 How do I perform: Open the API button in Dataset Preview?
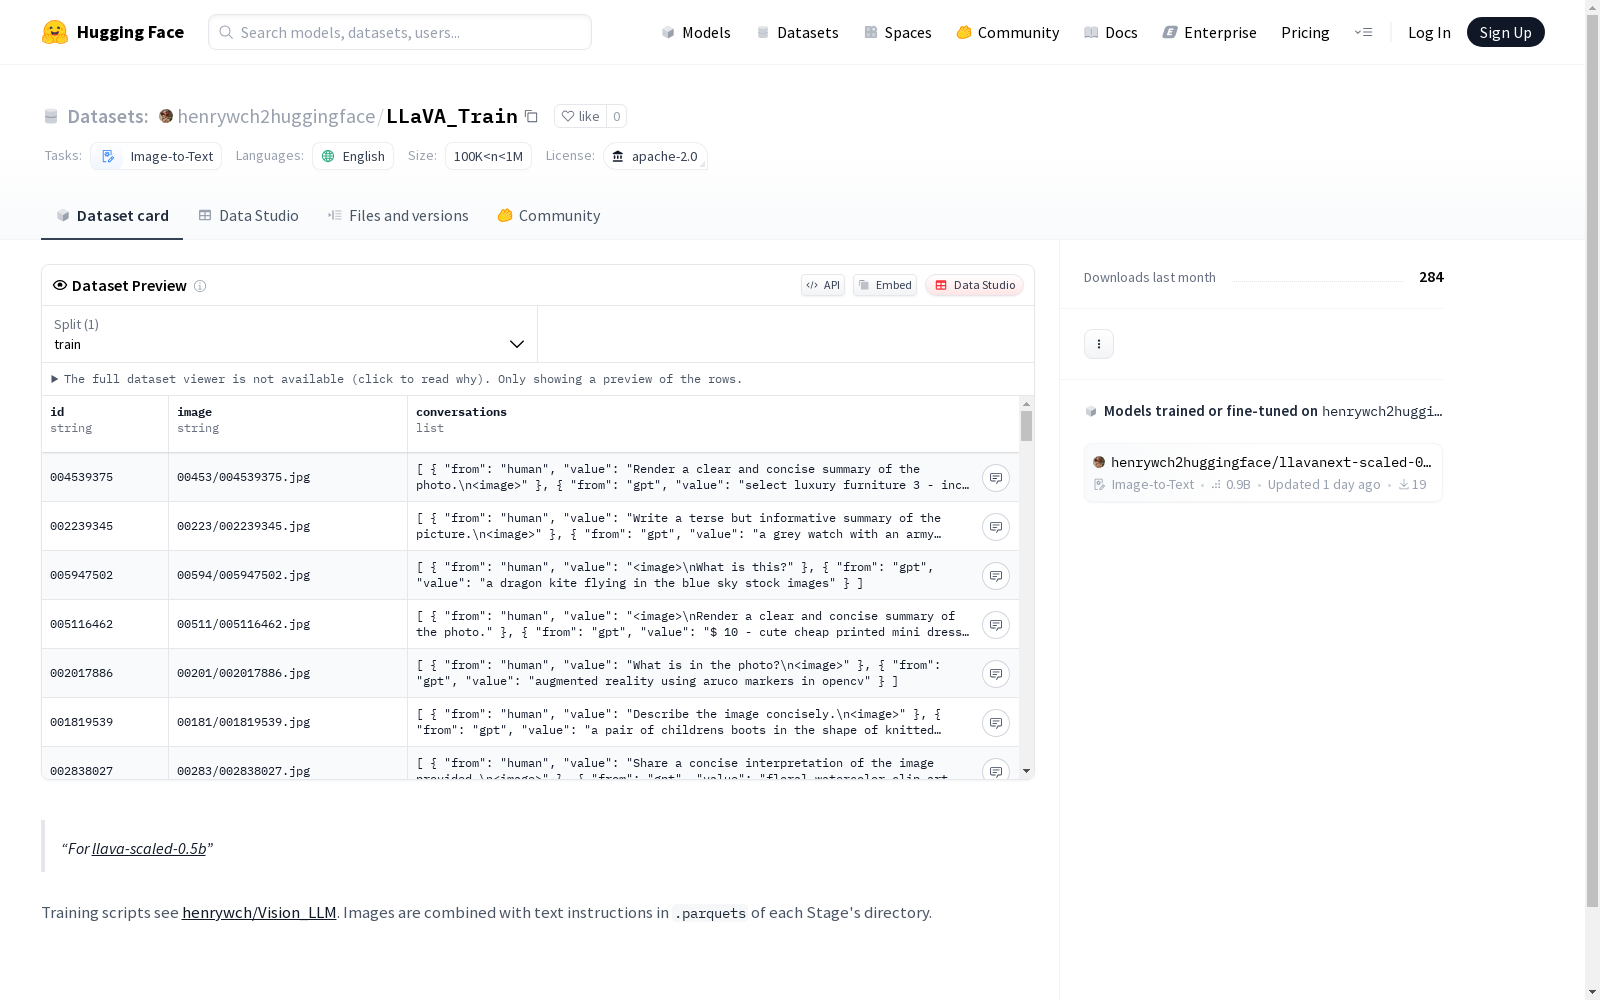click(823, 285)
